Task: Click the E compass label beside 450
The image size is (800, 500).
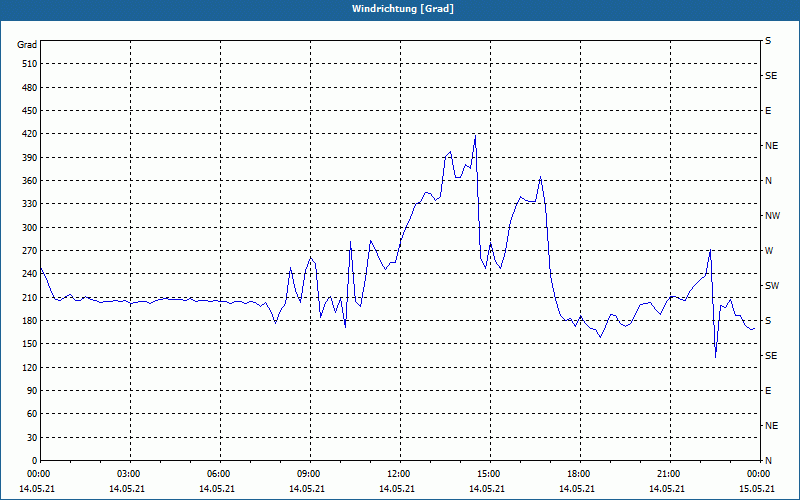Action: point(768,111)
